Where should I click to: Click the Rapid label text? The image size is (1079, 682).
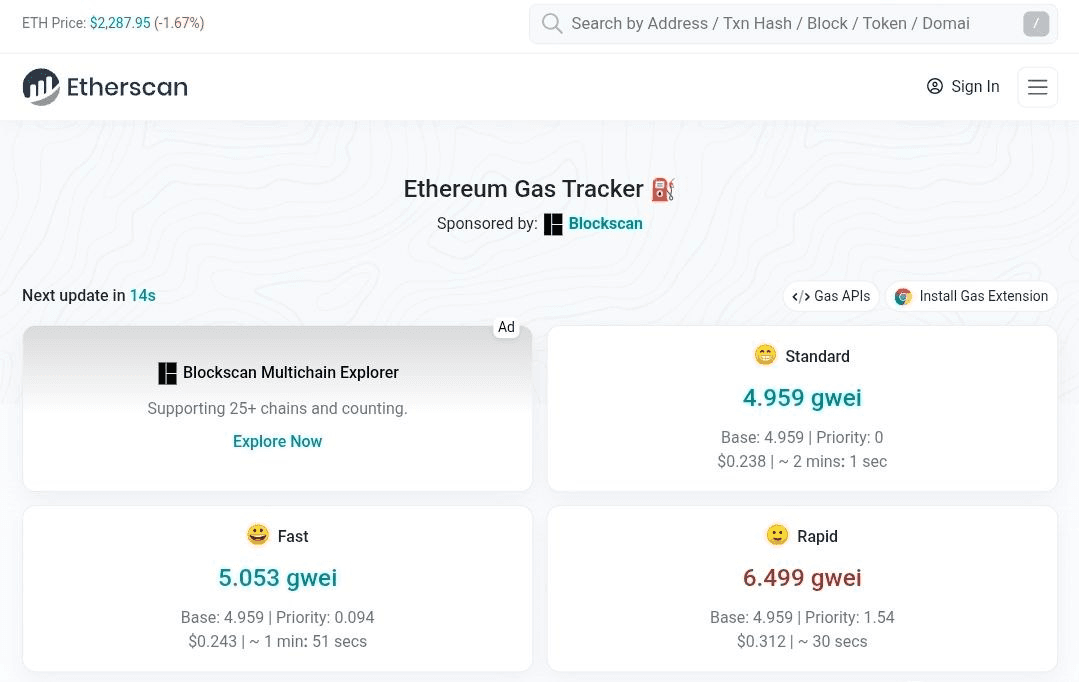point(818,536)
